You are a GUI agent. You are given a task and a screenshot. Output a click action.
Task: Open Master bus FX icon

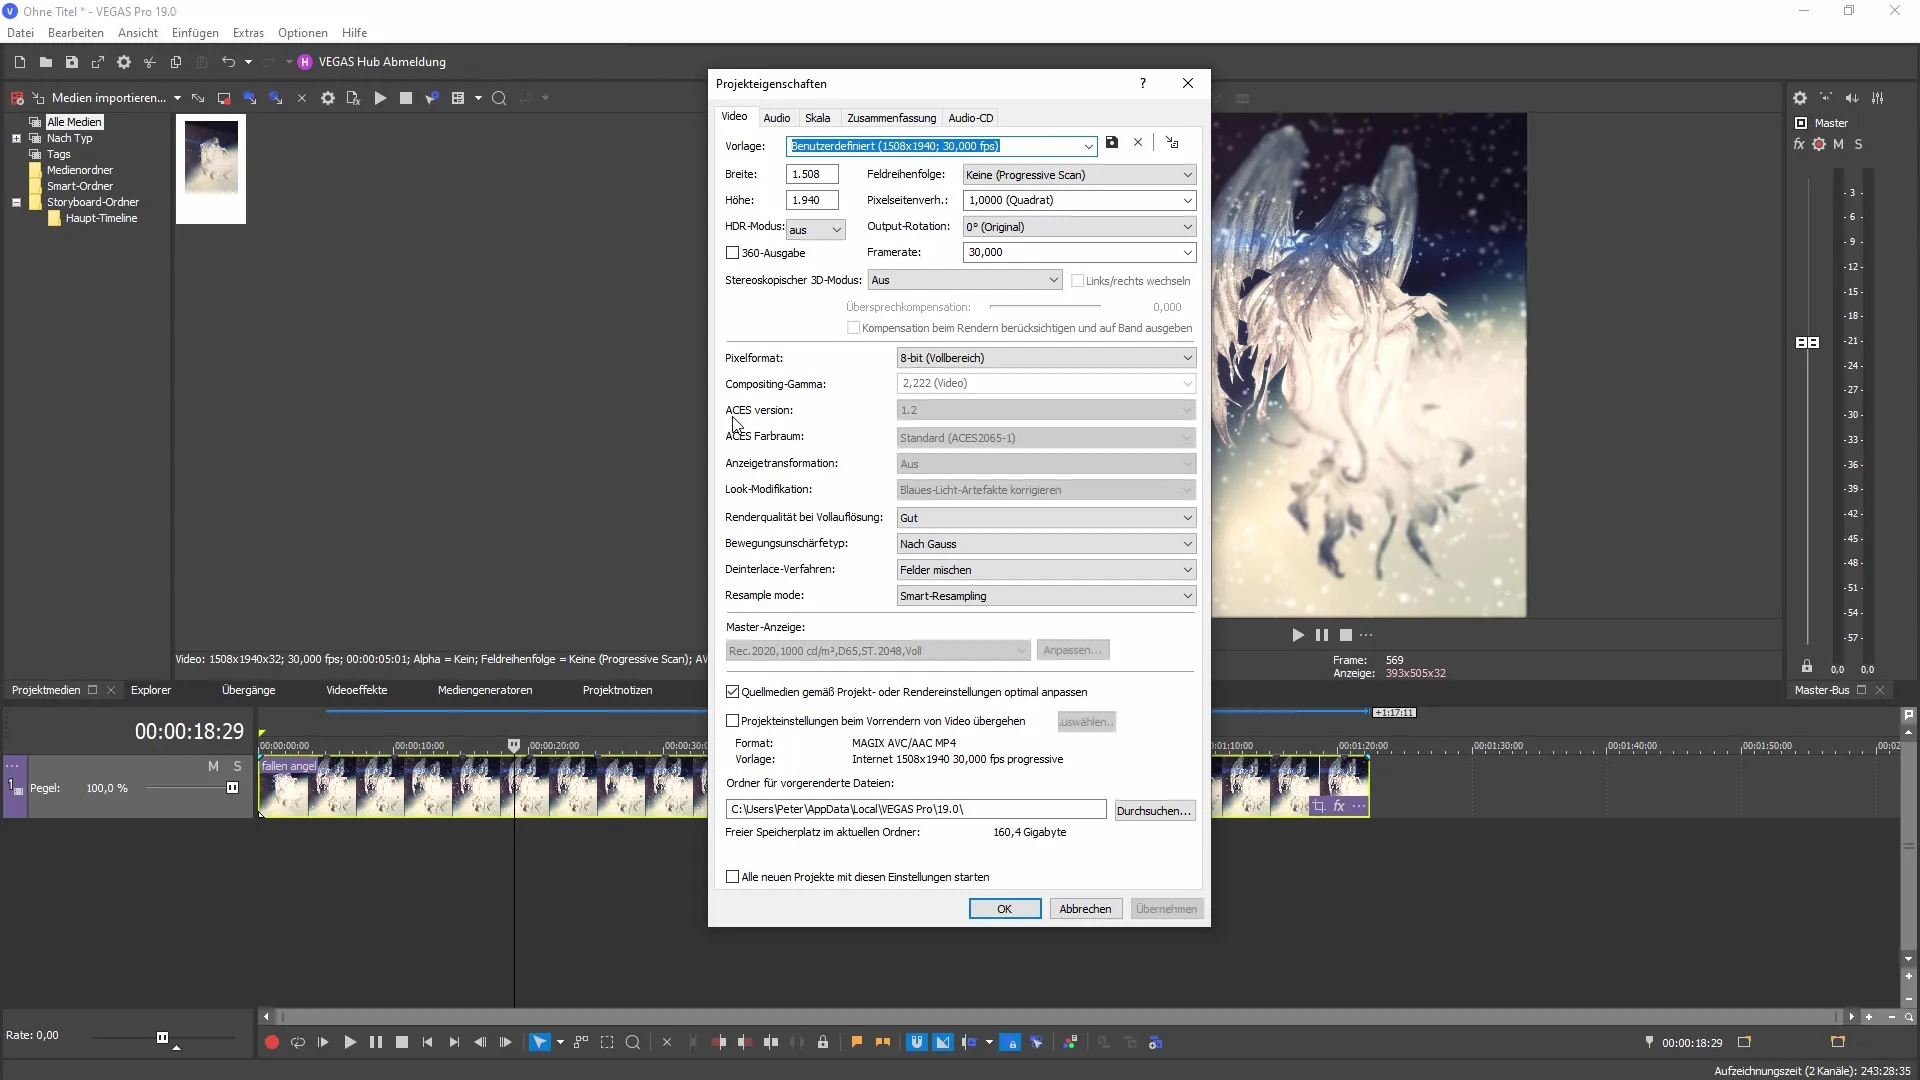tap(1799, 144)
